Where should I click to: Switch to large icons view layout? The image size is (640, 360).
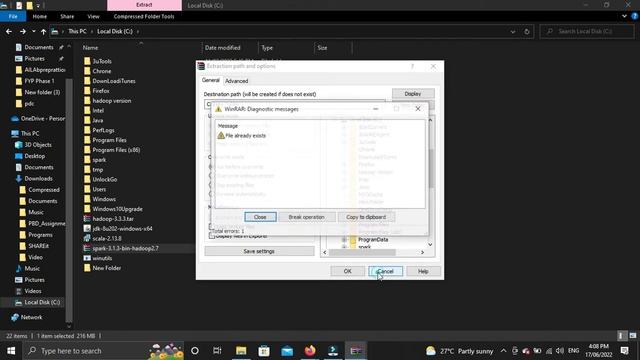(x=633, y=336)
